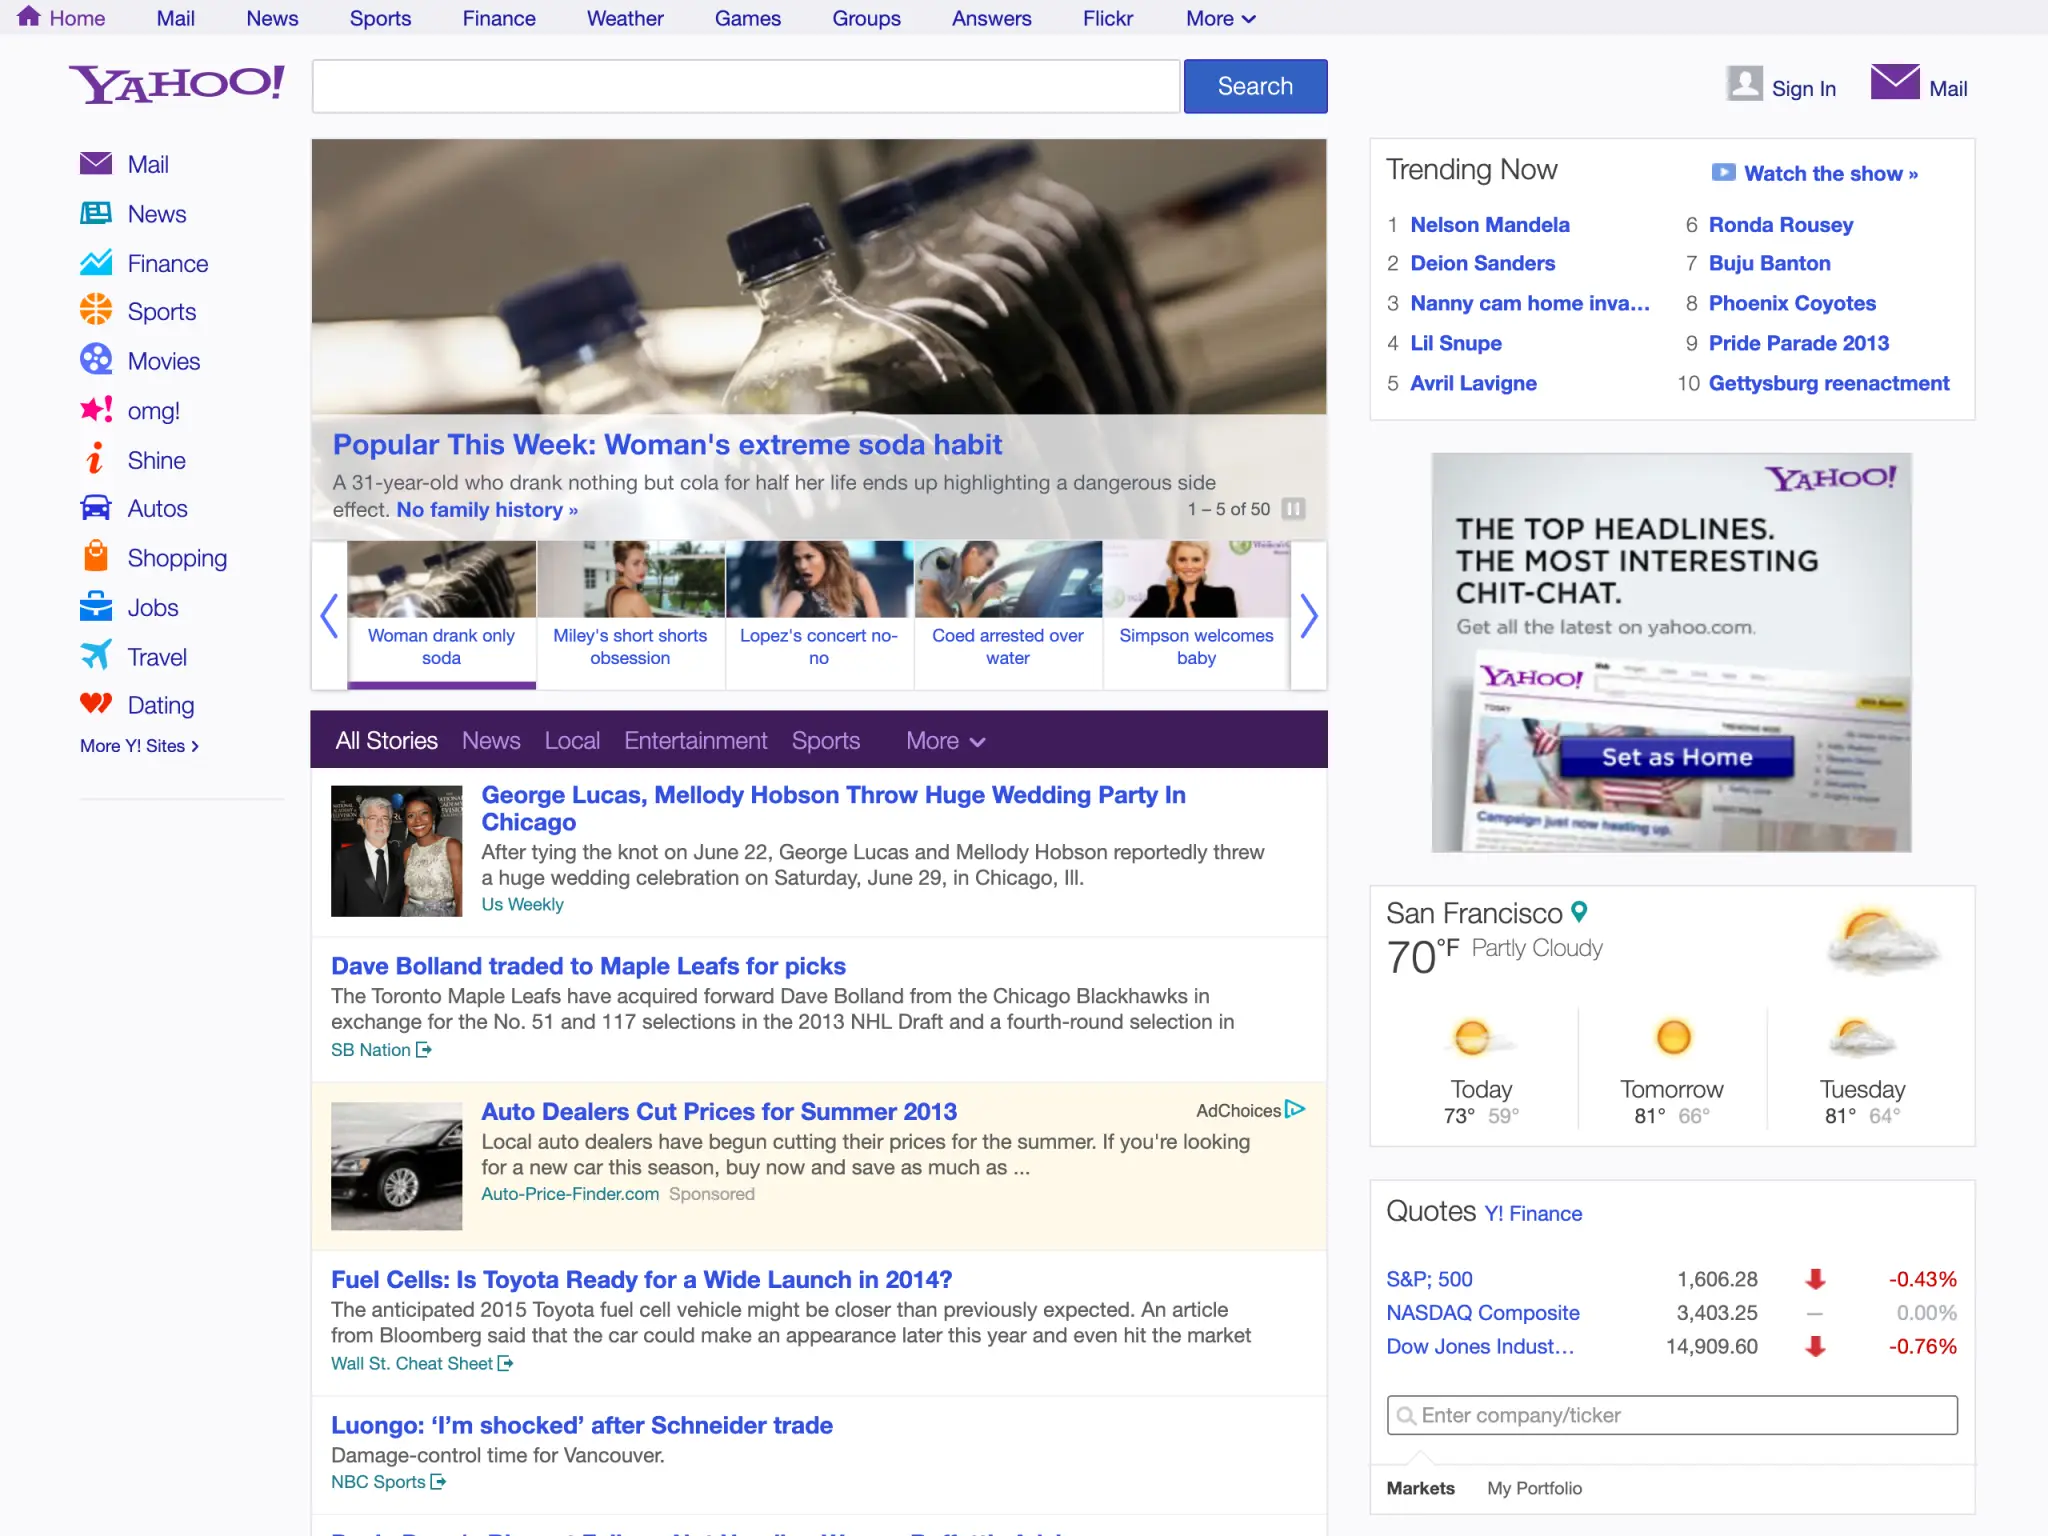Open the Miley's short shorts obsession thumbnail
The image size is (2048, 1536).
(x=630, y=579)
